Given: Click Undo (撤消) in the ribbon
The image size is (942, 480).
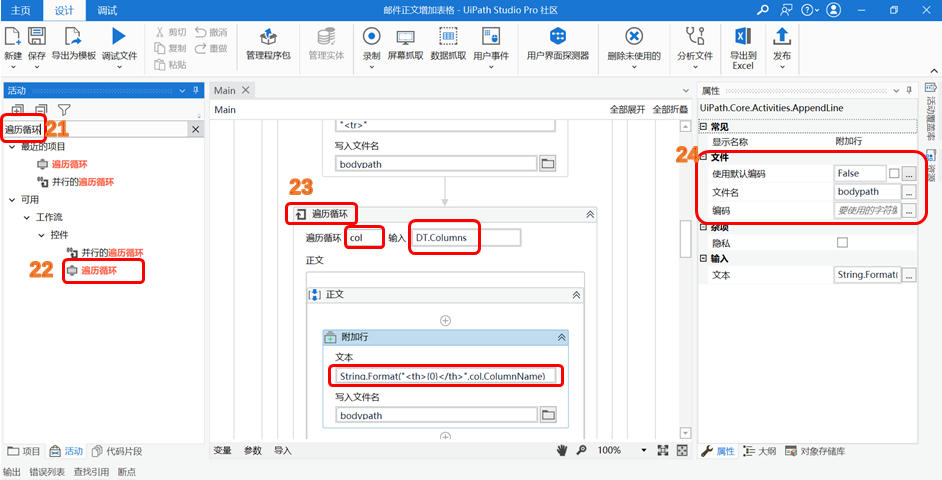Looking at the screenshot, I should coord(211,32).
